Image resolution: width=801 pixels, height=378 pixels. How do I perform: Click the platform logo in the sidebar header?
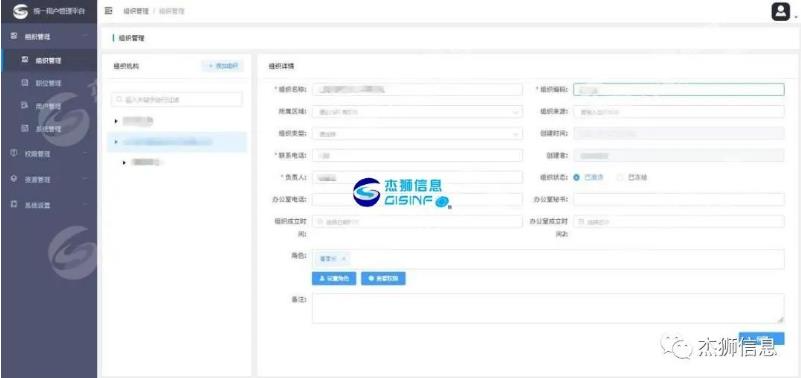pyautogui.click(x=21, y=11)
